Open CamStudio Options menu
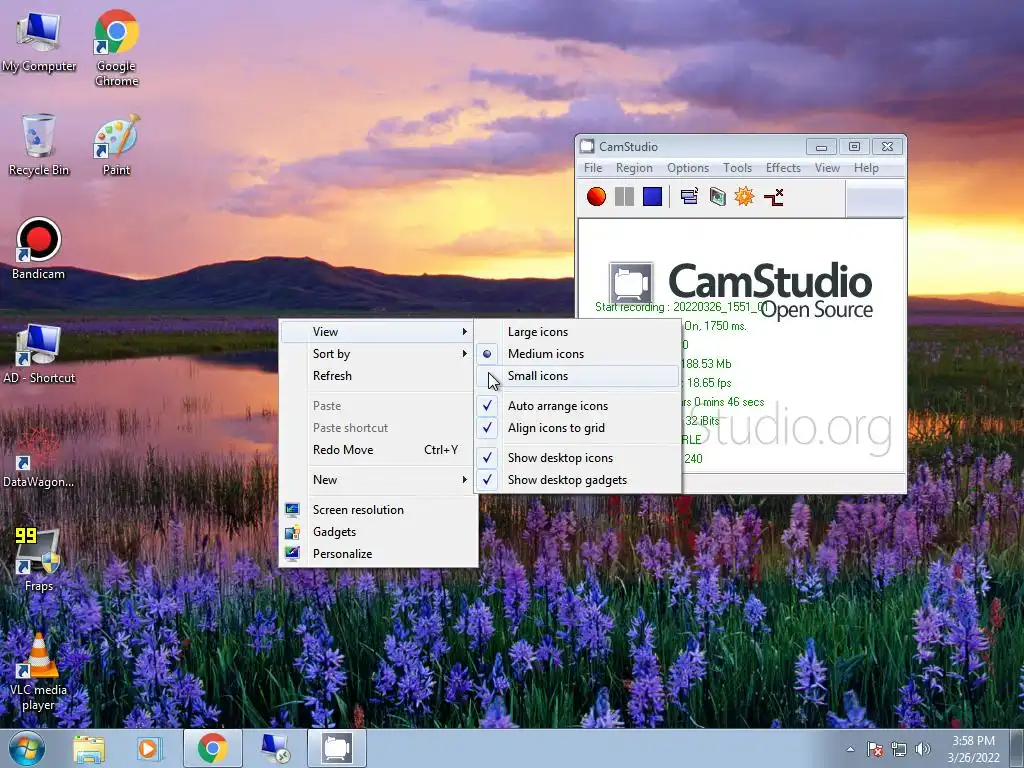Image resolution: width=1024 pixels, height=768 pixels. tap(688, 168)
